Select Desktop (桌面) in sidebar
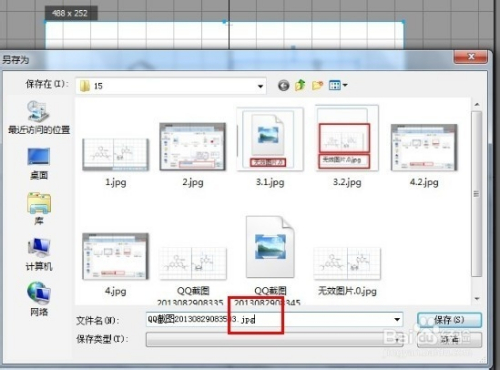Viewport: 500px width, 370px height. (39, 163)
